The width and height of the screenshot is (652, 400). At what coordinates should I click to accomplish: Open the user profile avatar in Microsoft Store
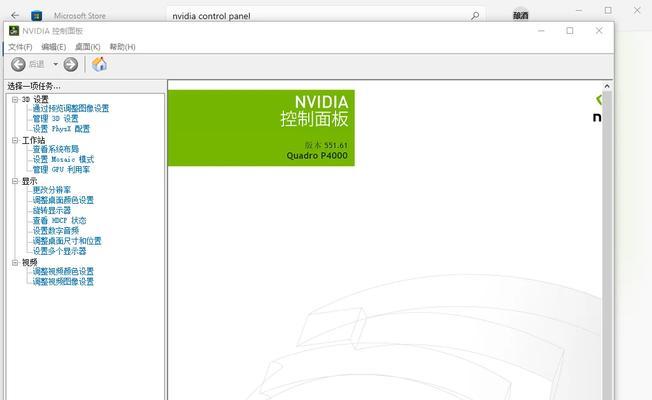coord(521,15)
